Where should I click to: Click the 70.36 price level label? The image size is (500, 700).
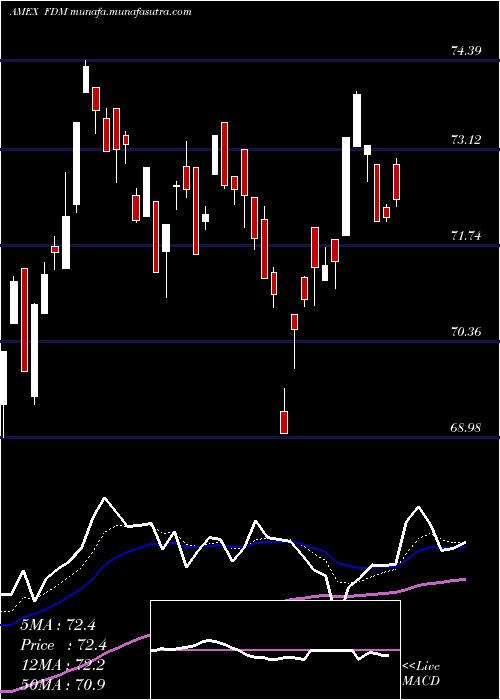(x=466, y=332)
